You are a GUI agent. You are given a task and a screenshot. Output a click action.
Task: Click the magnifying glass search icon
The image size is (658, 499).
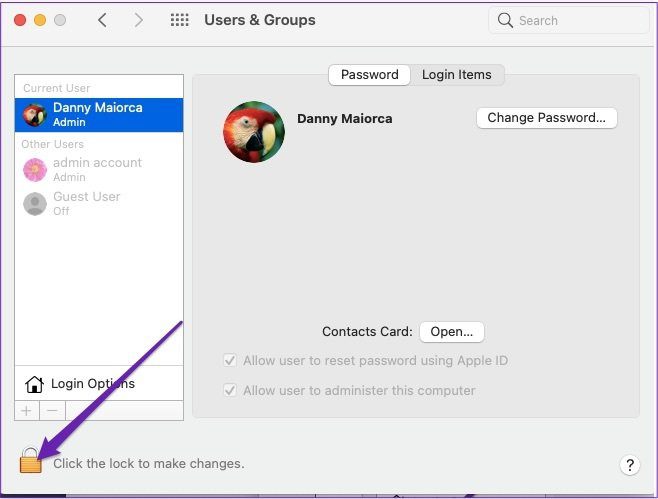[x=505, y=20]
